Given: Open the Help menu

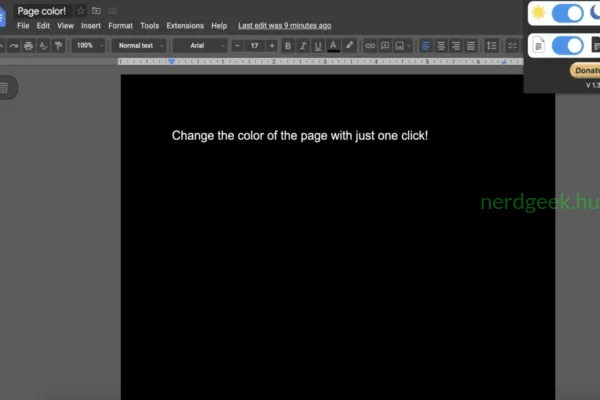Looking at the screenshot, I should (x=219, y=26).
